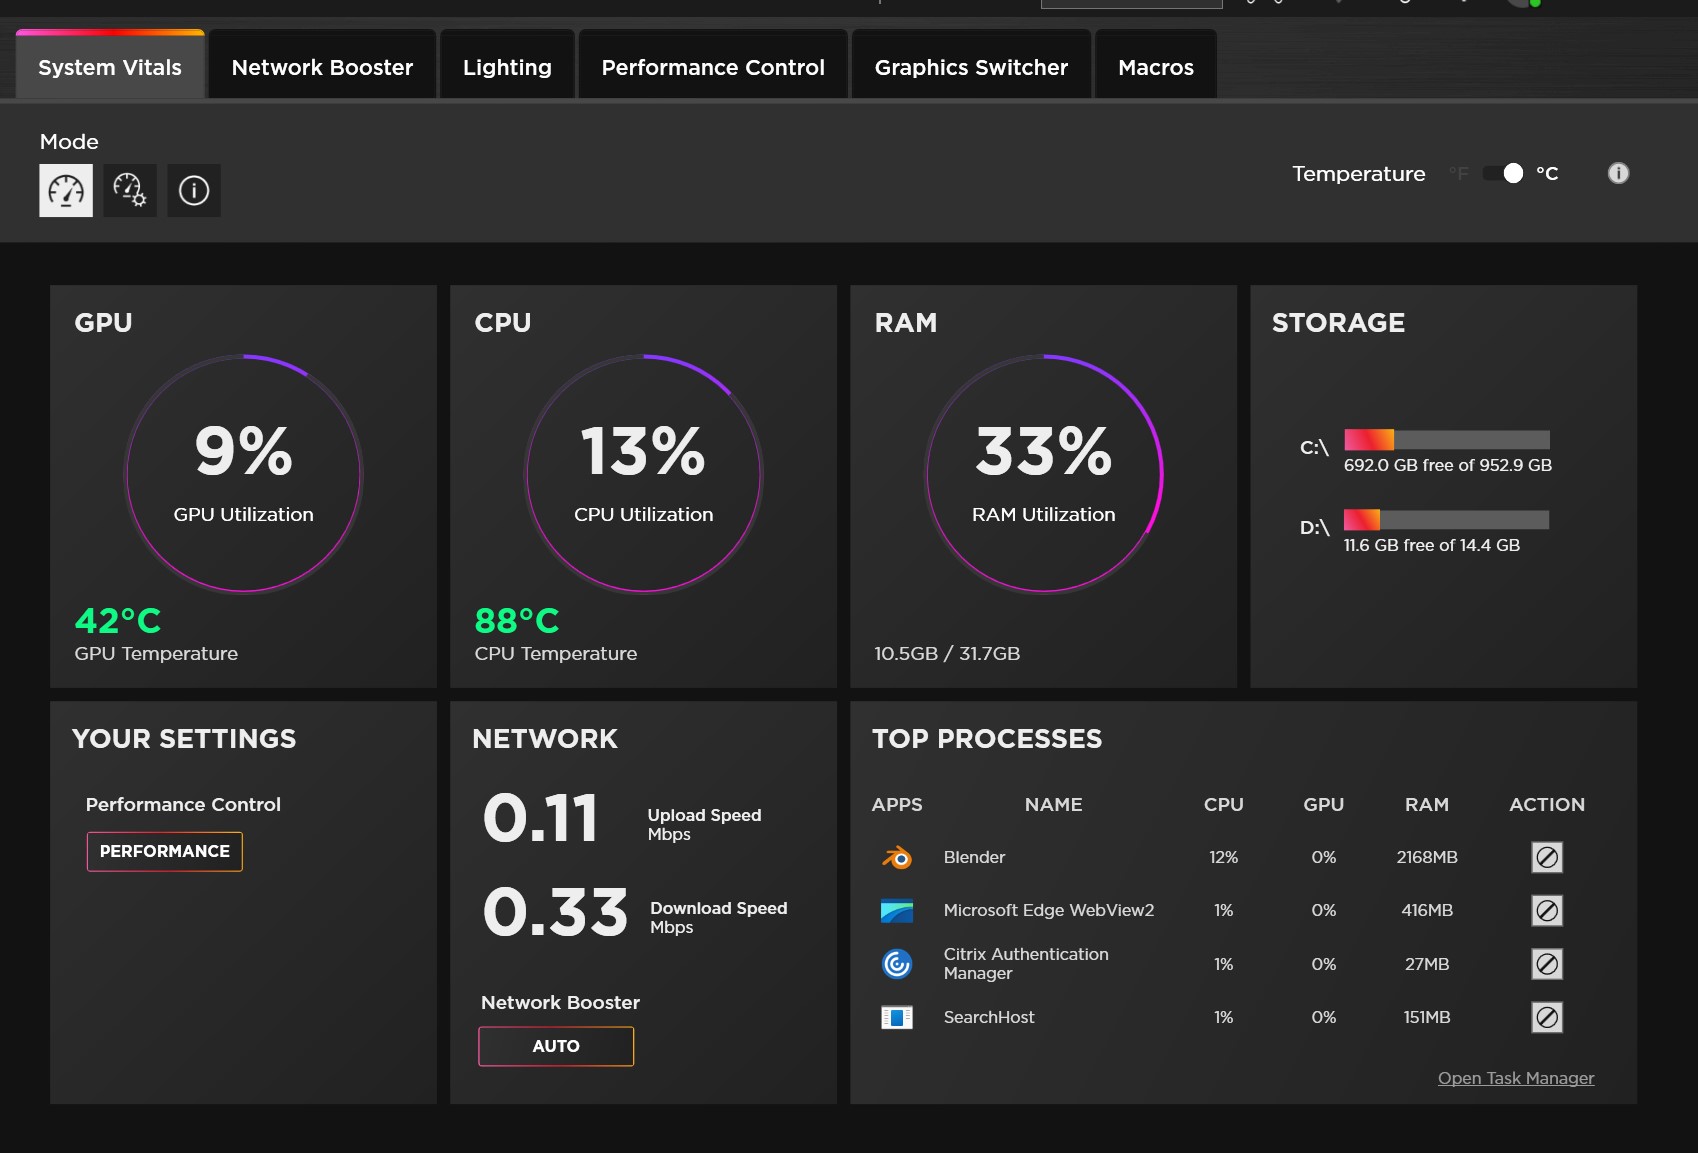Screen dimensions: 1698x1153
Task: Click the D:\ drive storage bar
Action: tap(1447, 519)
